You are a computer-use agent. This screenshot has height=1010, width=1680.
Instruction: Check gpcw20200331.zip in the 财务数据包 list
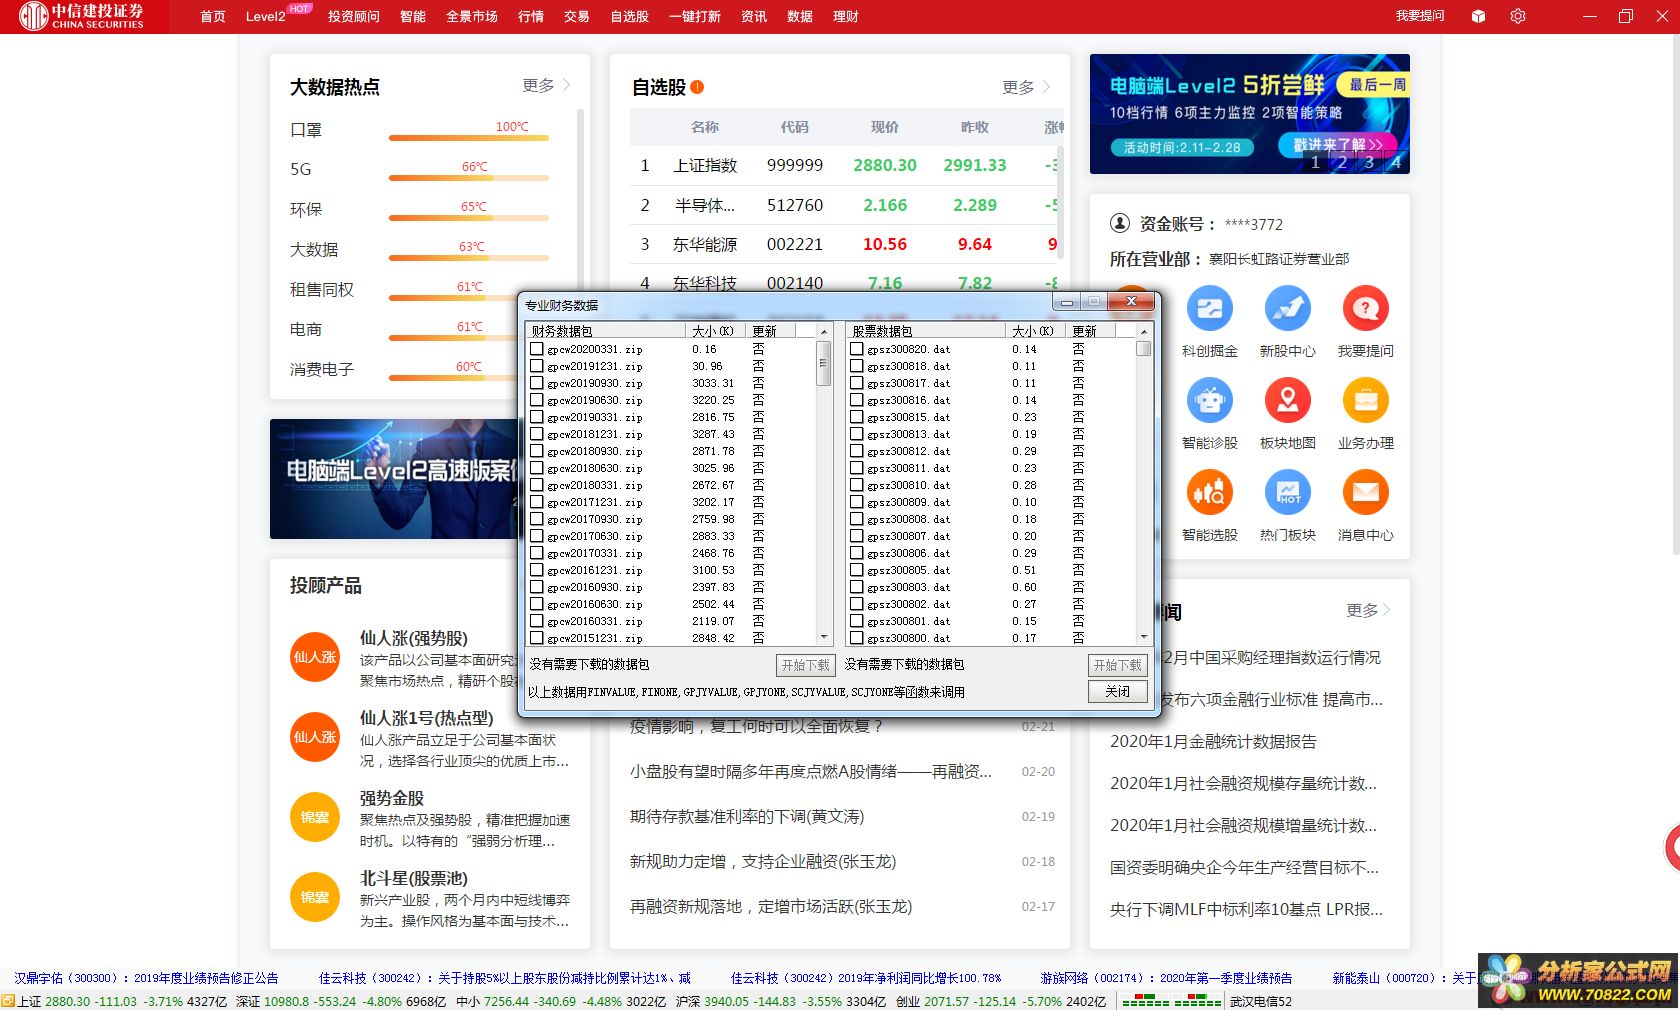point(537,349)
